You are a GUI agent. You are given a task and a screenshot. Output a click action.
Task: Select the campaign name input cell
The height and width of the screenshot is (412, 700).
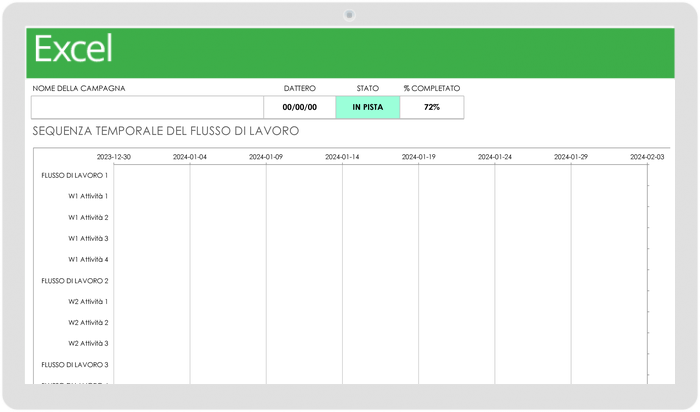[147, 107]
